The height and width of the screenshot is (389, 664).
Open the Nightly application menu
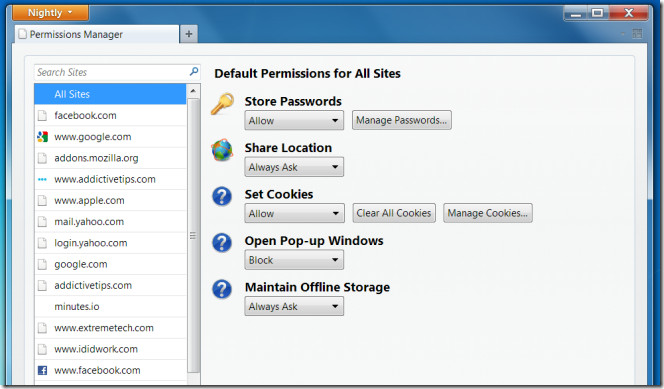tap(50, 13)
